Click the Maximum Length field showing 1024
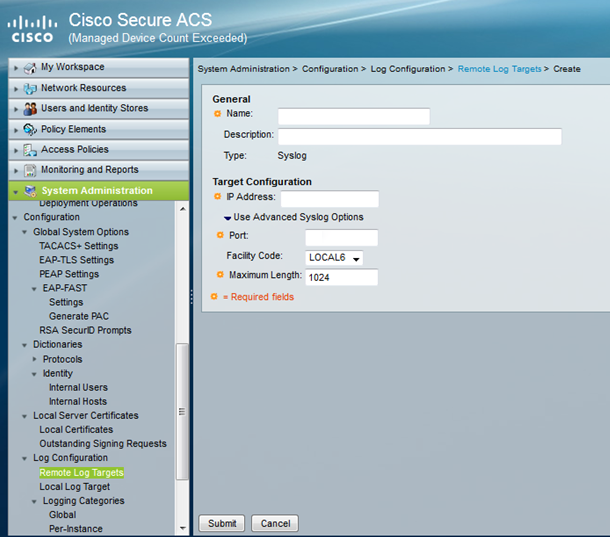This screenshot has width=610, height=537. [342, 277]
